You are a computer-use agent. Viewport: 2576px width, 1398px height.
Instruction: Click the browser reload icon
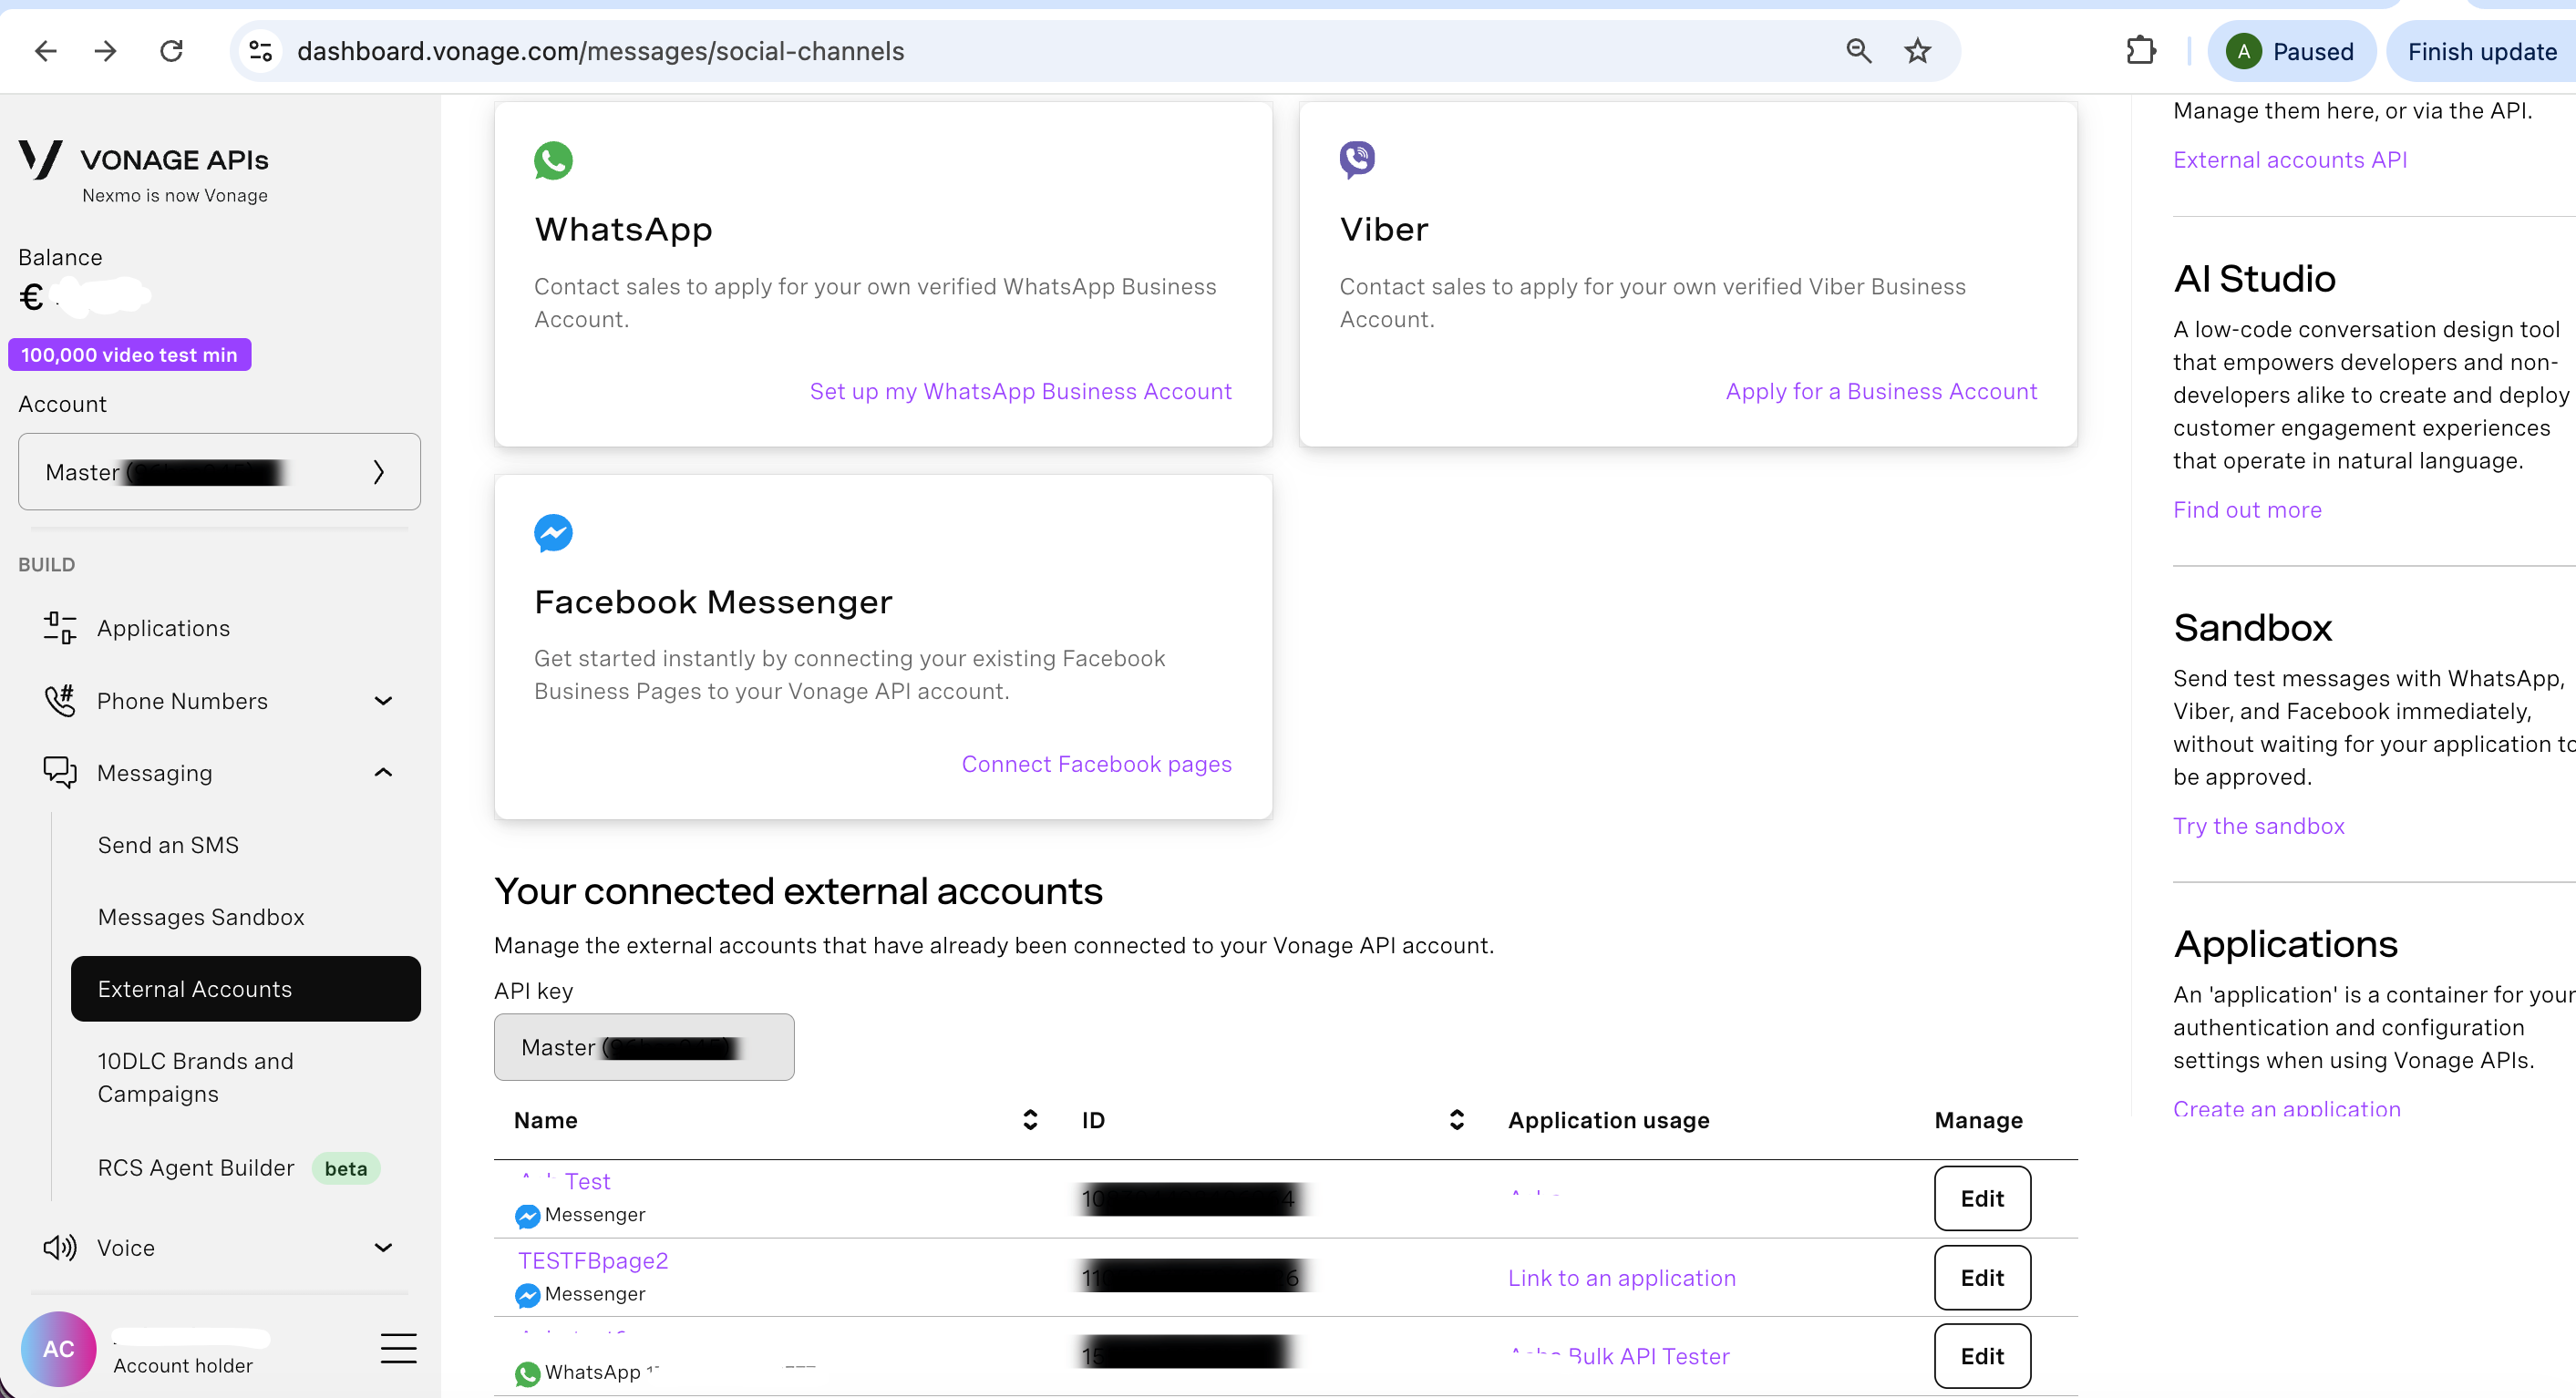(x=172, y=51)
